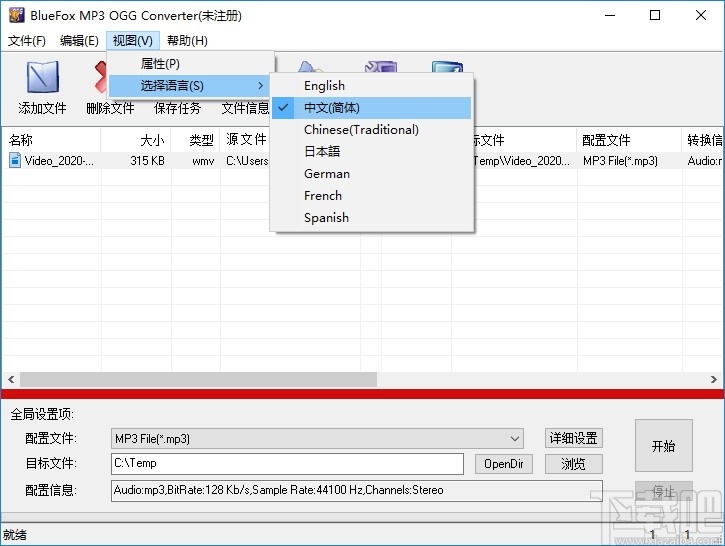Click the 保存任务 toolbar label
The image size is (725, 546).
tap(178, 108)
